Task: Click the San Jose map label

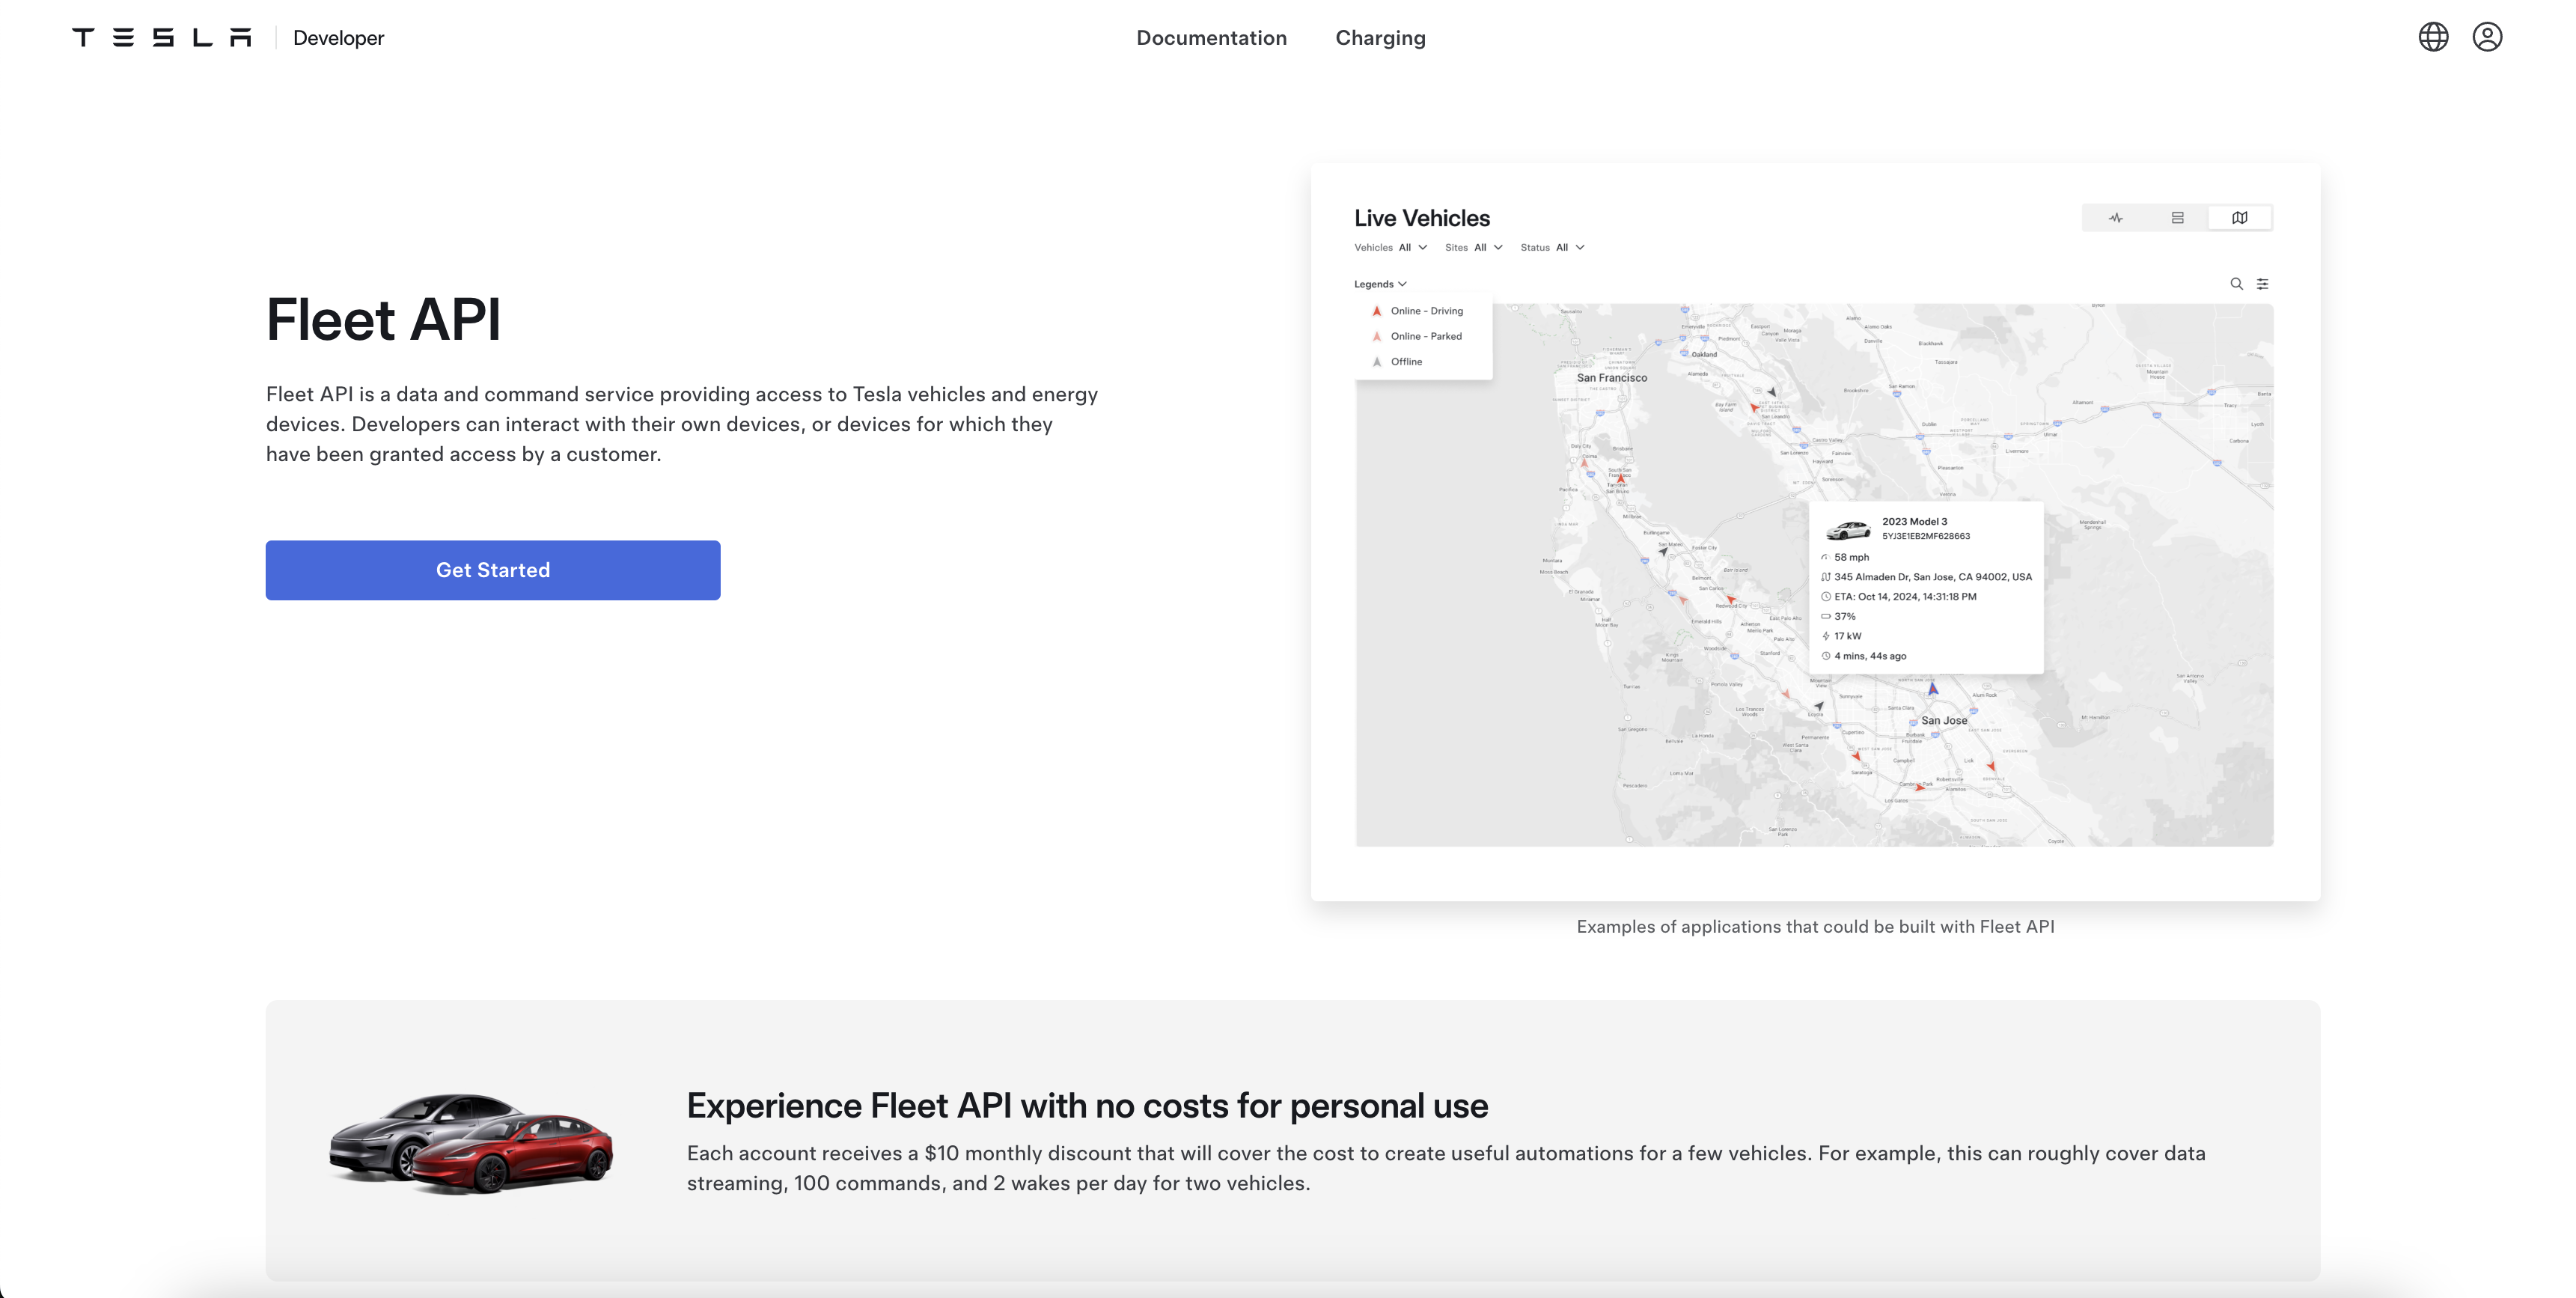Action: pos(1944,721)
